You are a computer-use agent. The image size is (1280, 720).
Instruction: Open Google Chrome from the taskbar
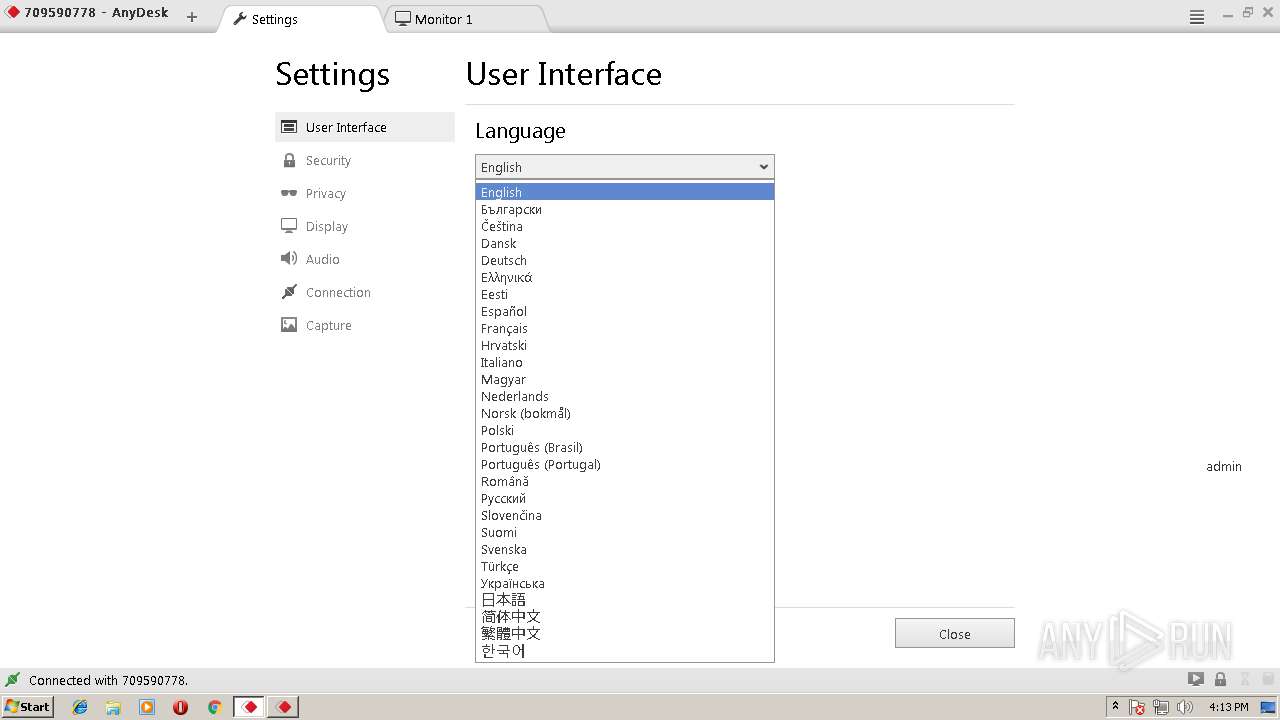pyautogui.click(x=214, y=707)
